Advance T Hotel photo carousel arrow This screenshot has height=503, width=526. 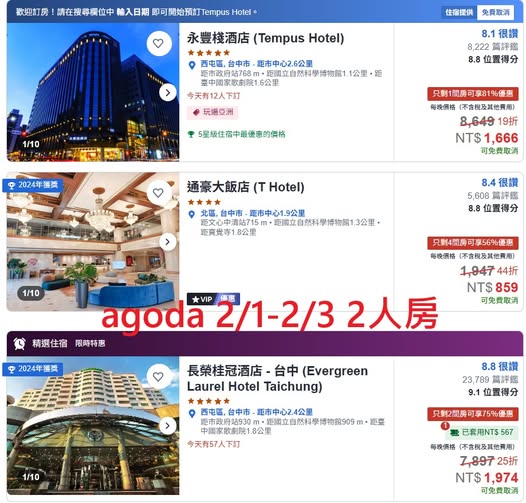click(x=168, y=242)
